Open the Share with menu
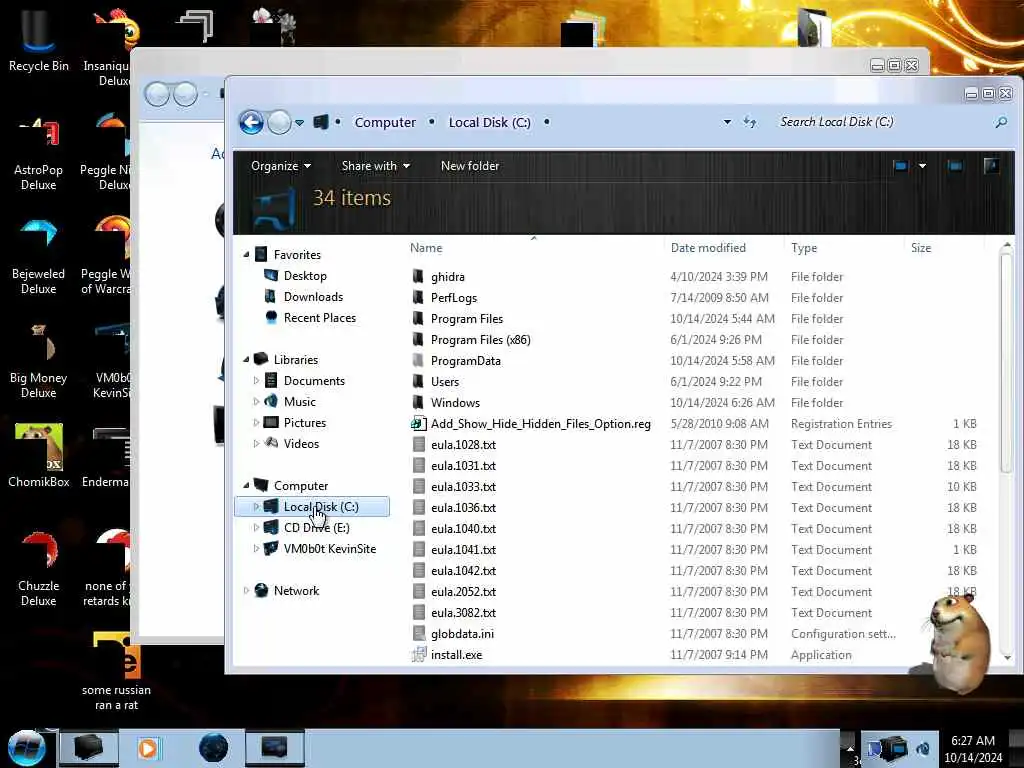The width and height of the screenshot is (1024, 768). [x=376, y=166]
